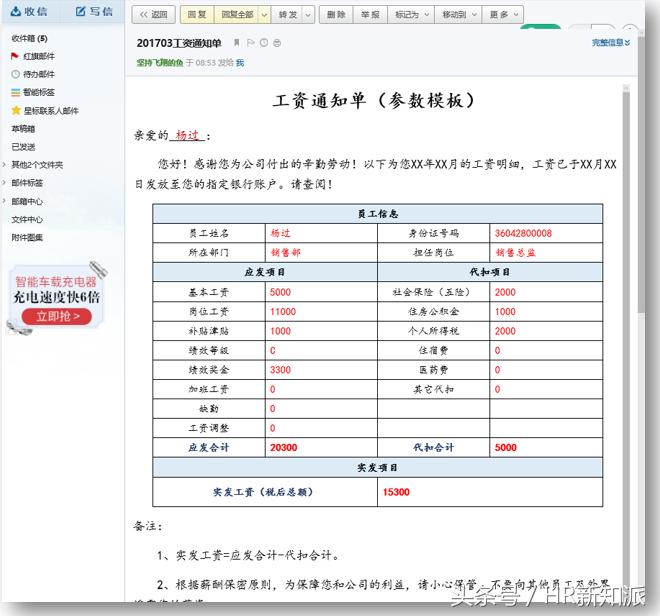
Task: Click the red flag icon in sidebar
Action: click(x=15, y=56)
